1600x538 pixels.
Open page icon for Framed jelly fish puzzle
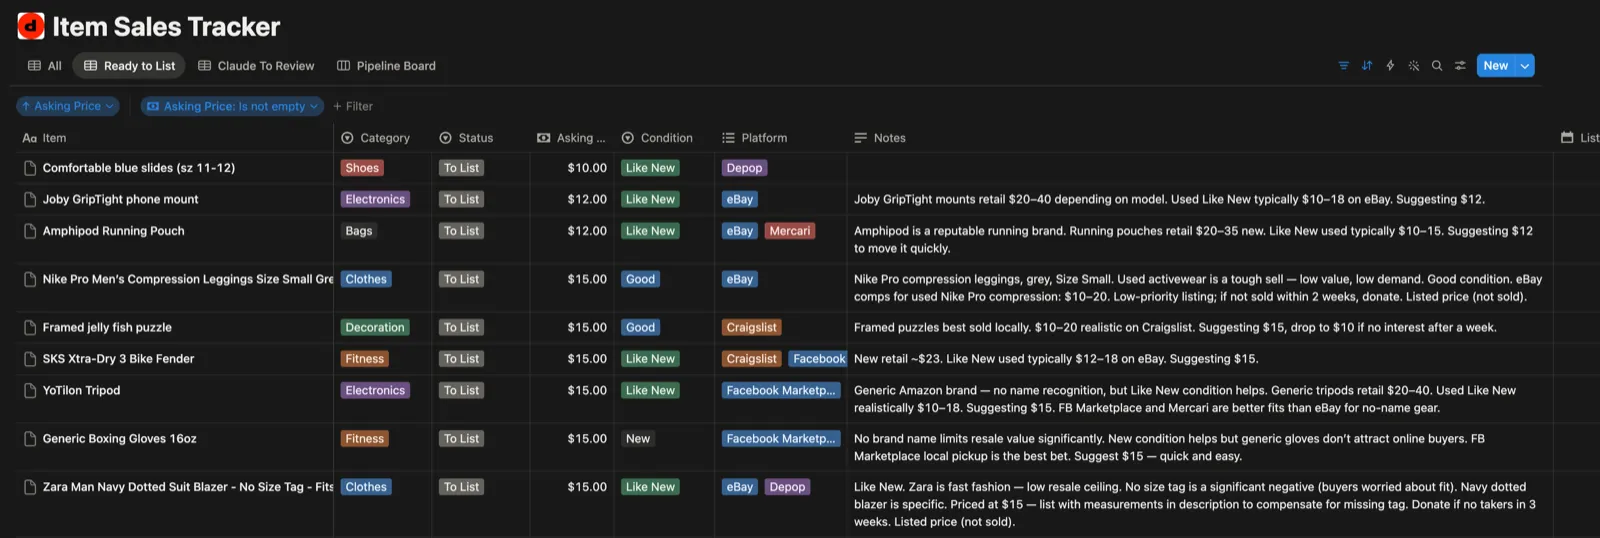click(x=30, y=327)
